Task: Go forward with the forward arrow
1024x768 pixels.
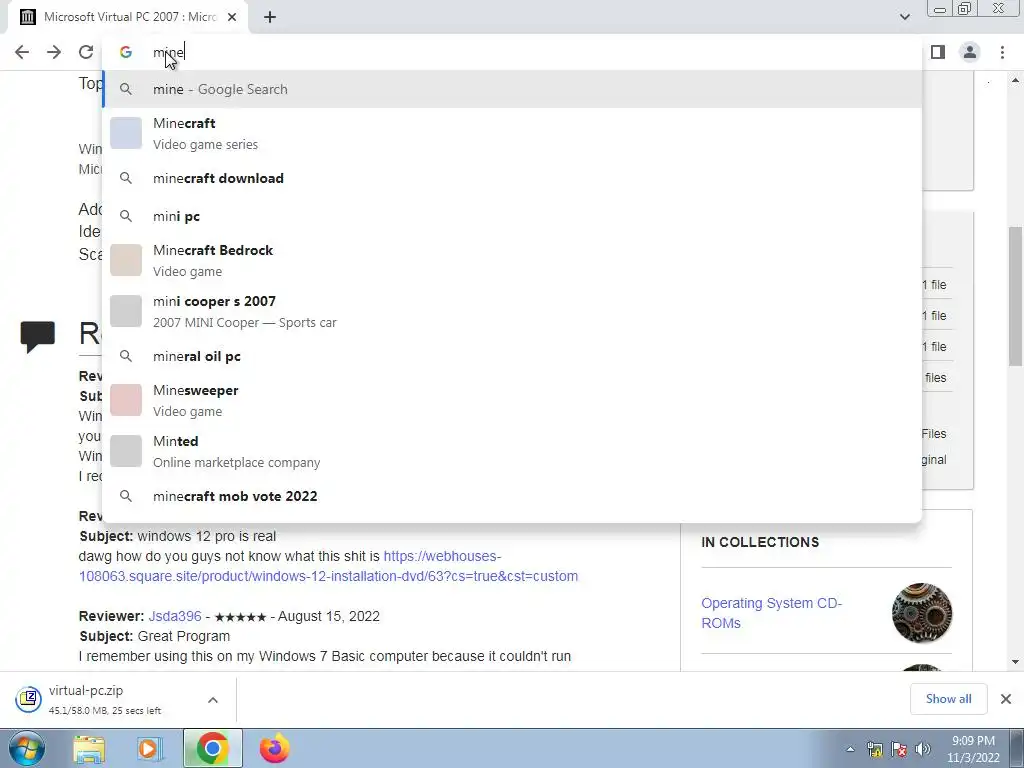Action: click(54, 52)
